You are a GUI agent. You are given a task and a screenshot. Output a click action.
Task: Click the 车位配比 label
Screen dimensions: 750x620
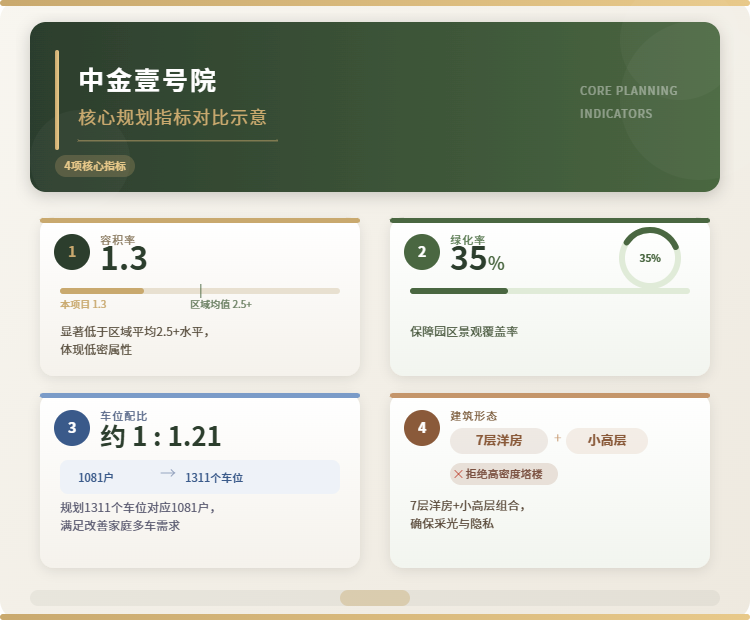(124, 416)
